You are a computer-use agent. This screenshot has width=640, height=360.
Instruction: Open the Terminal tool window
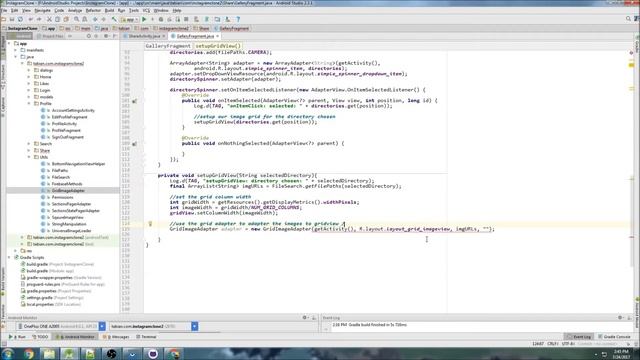pos(146,337)
